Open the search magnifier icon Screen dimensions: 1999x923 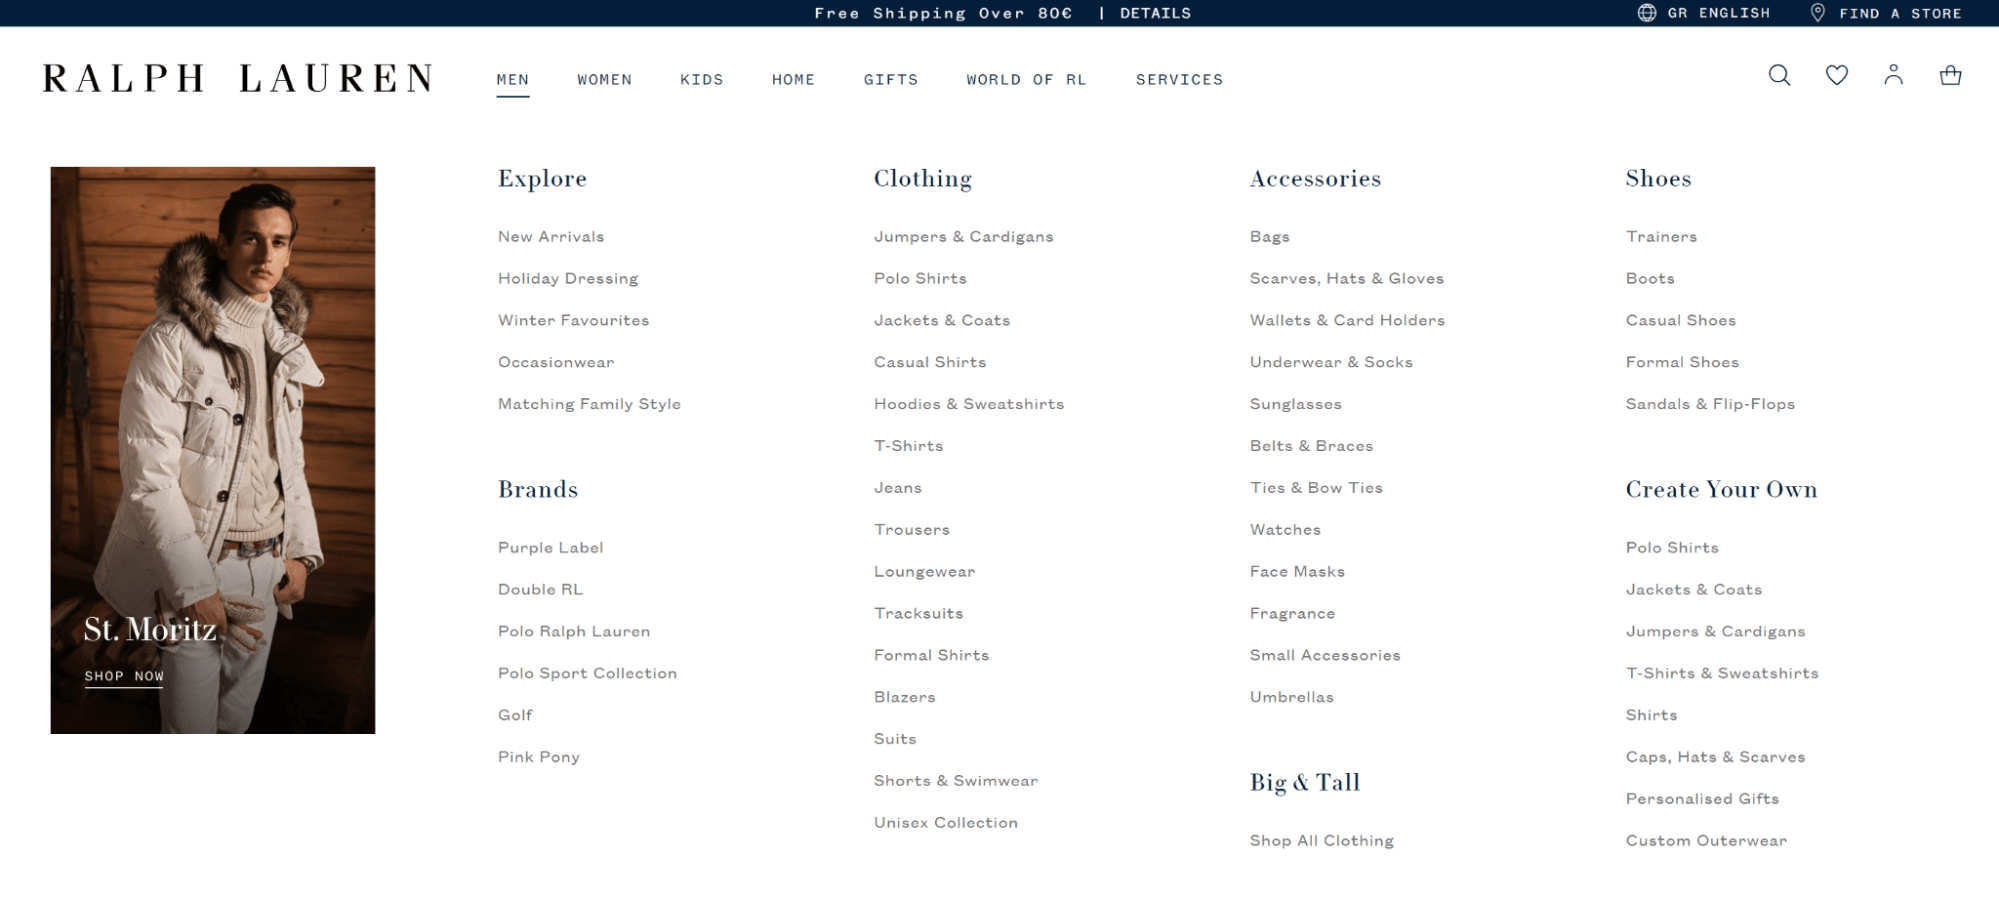[x=1779, y=75]
